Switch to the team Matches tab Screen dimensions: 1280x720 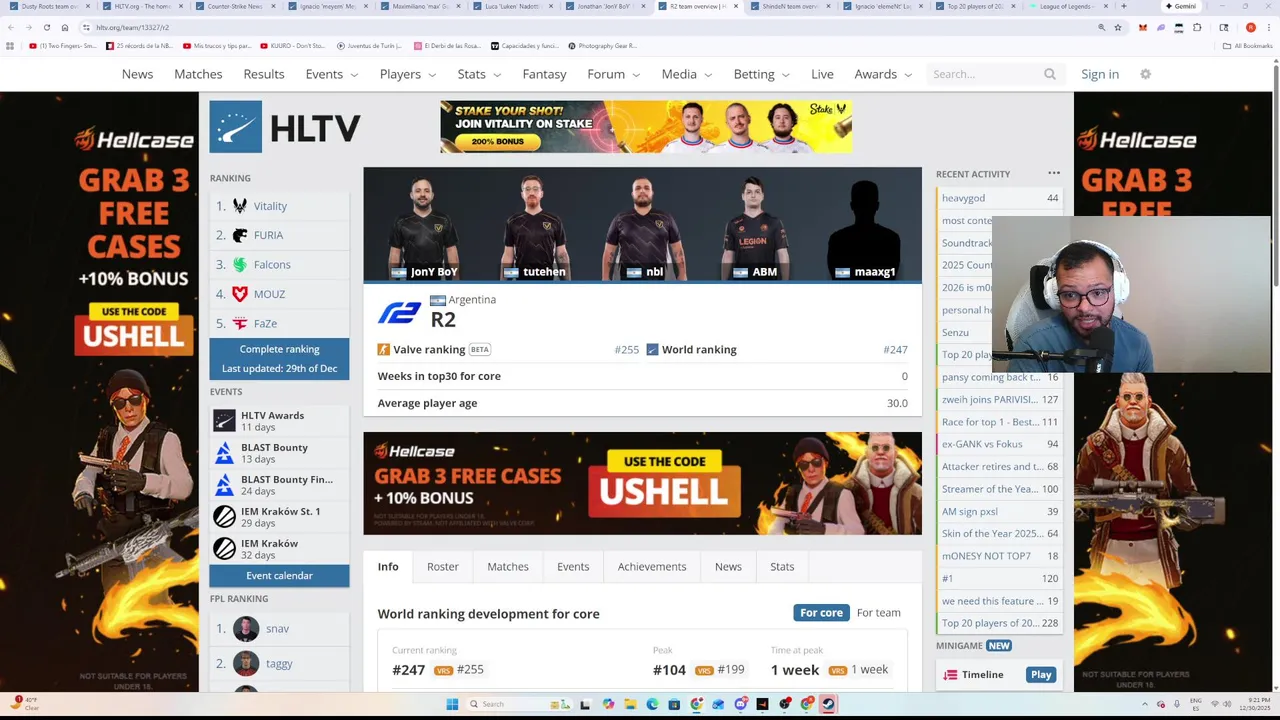tap(508, 567)
